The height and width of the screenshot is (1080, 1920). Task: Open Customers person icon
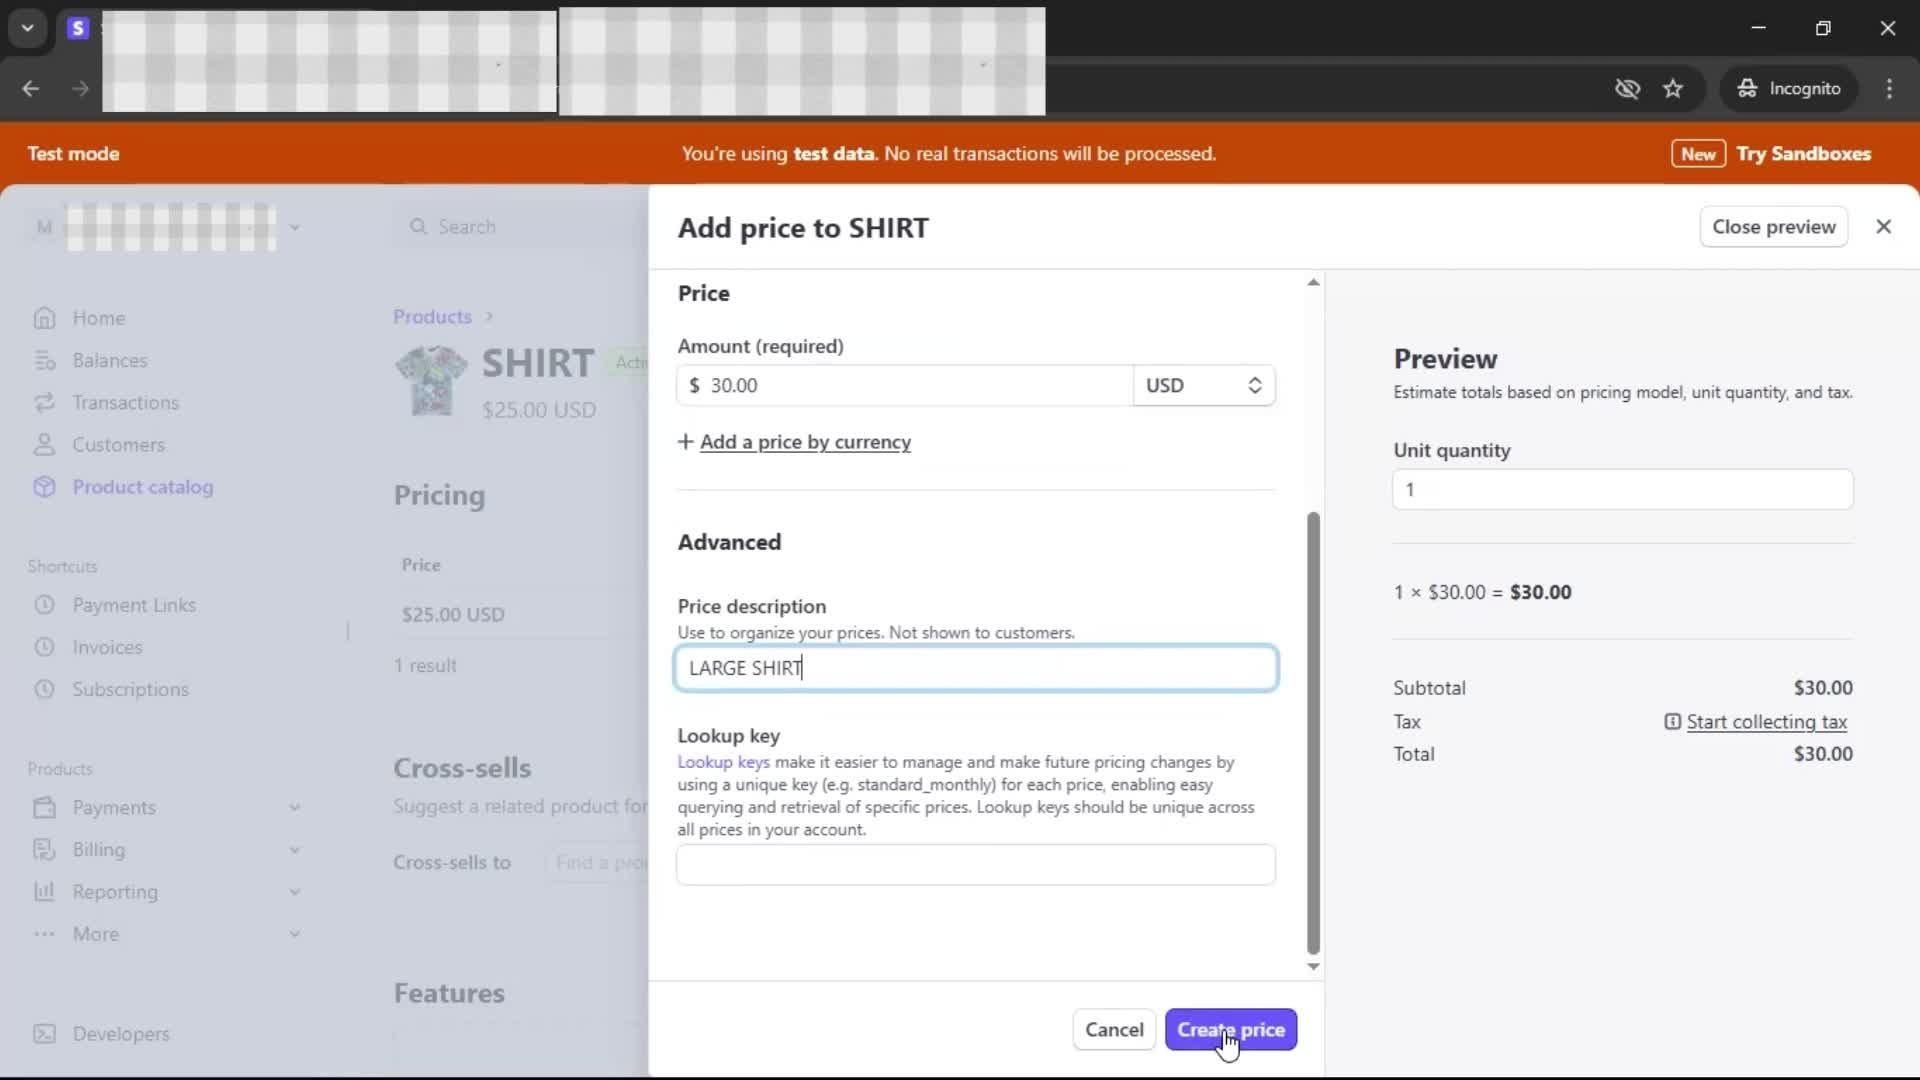tap(44, 444)
